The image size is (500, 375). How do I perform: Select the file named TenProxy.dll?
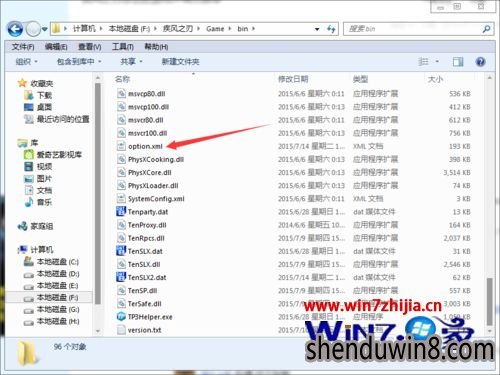point(147,225)
